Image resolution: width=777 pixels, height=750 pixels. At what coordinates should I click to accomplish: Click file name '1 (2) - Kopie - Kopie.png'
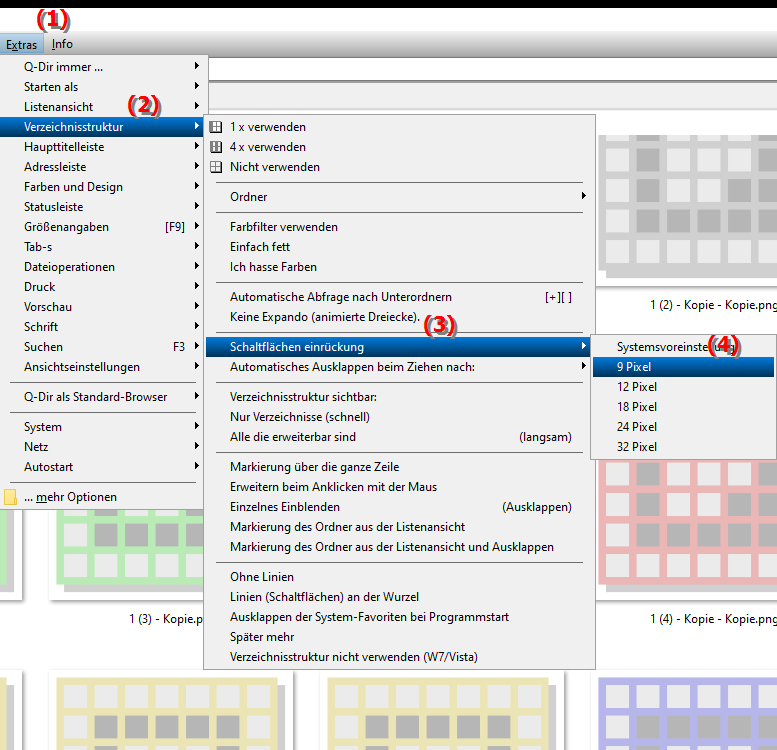point(714,305)
